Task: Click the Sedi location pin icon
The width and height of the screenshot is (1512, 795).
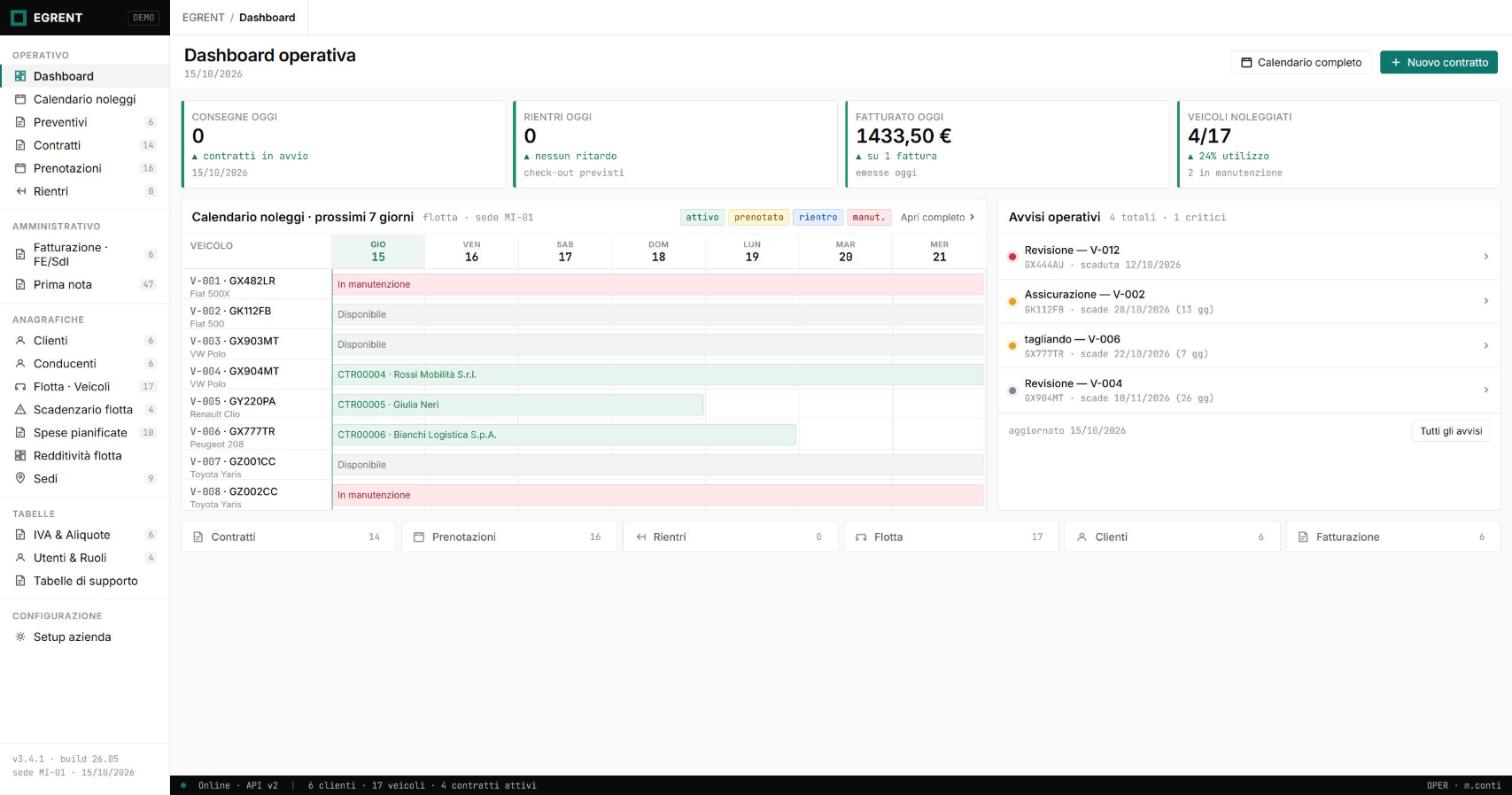Action: pos(20,479)
